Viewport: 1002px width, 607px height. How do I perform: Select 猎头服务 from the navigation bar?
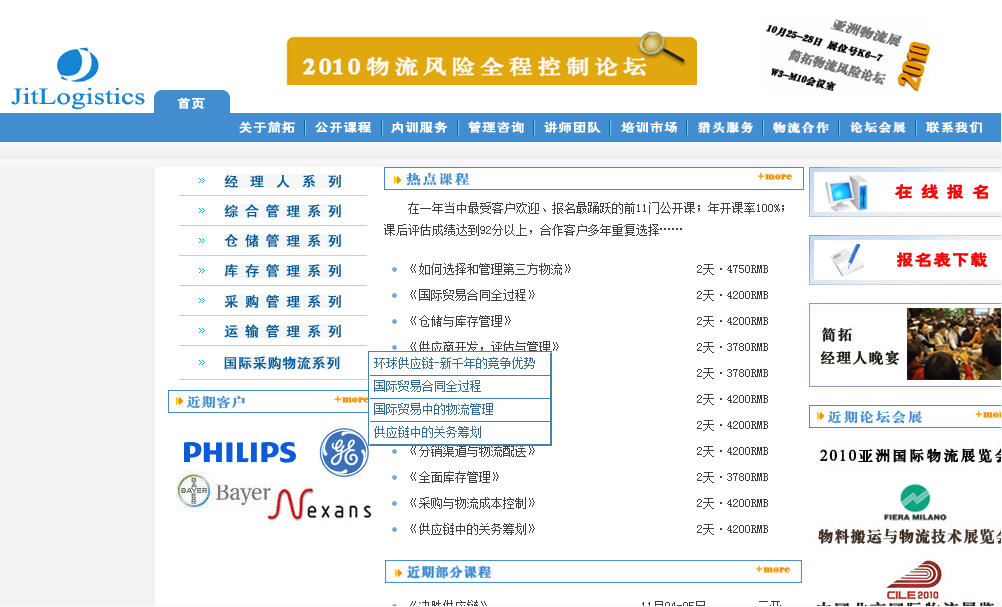coord(726,128)
